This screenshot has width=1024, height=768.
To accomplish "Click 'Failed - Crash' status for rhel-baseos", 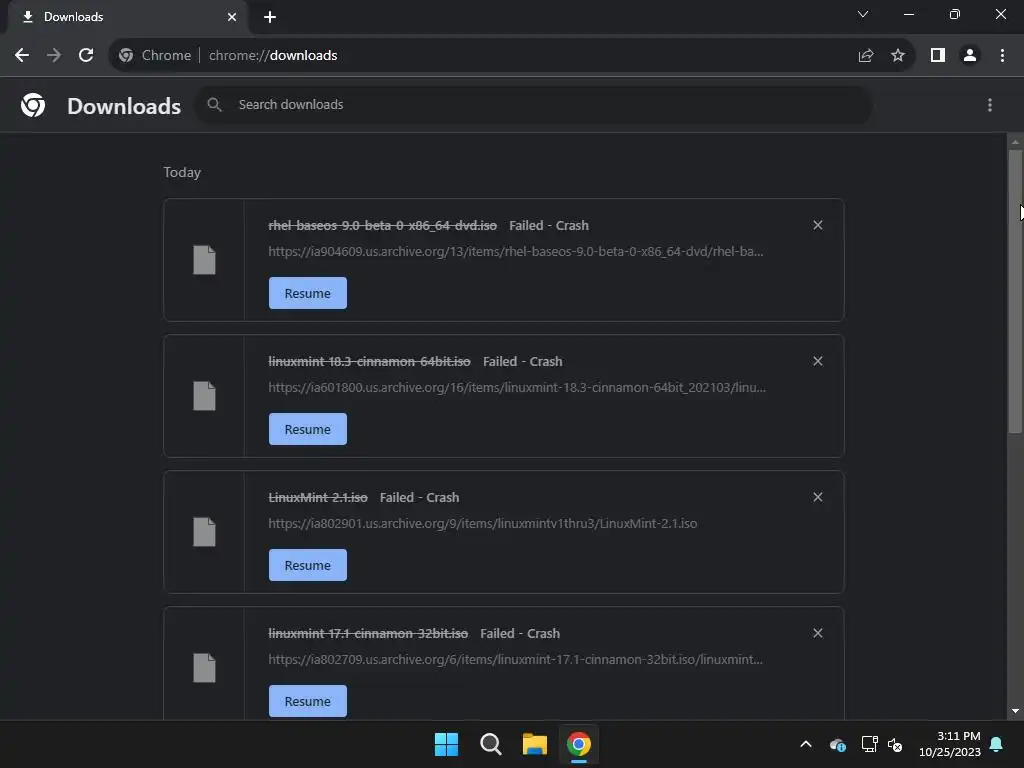I will coord(549,225).
